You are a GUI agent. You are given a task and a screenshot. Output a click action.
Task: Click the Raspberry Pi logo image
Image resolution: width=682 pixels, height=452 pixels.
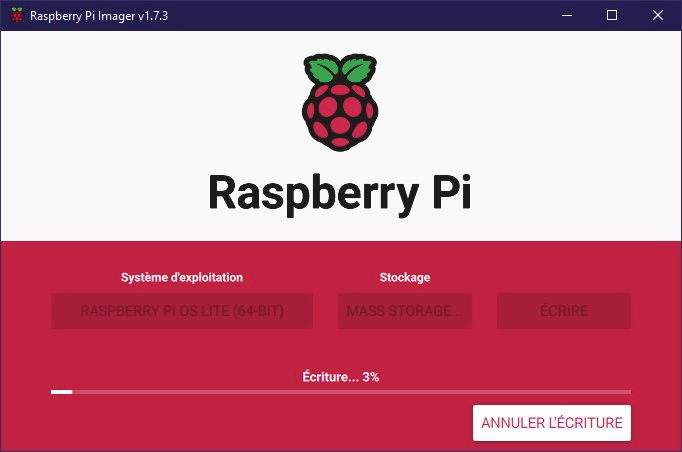(340, 103)
